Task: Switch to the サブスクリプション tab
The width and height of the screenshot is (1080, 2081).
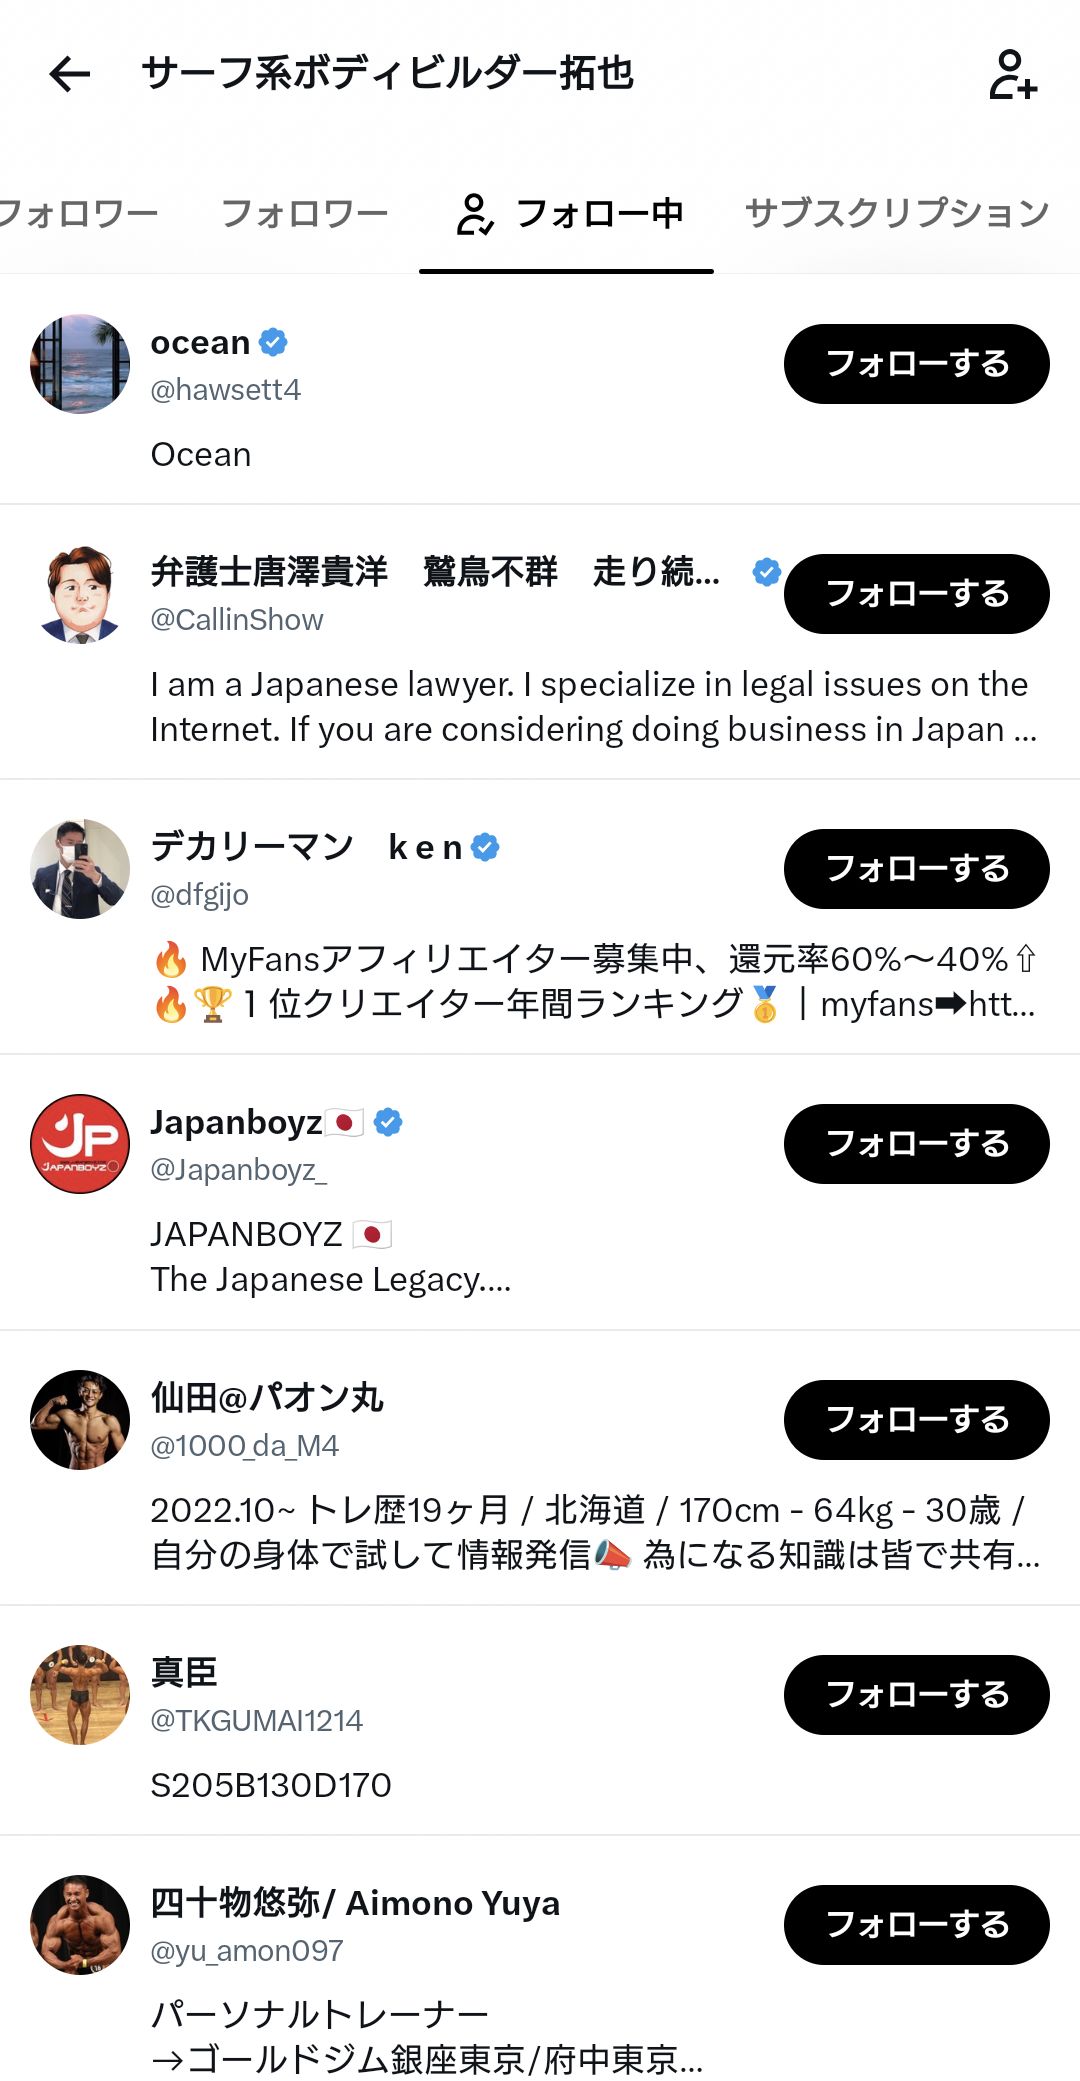Action: click(897, 213)
